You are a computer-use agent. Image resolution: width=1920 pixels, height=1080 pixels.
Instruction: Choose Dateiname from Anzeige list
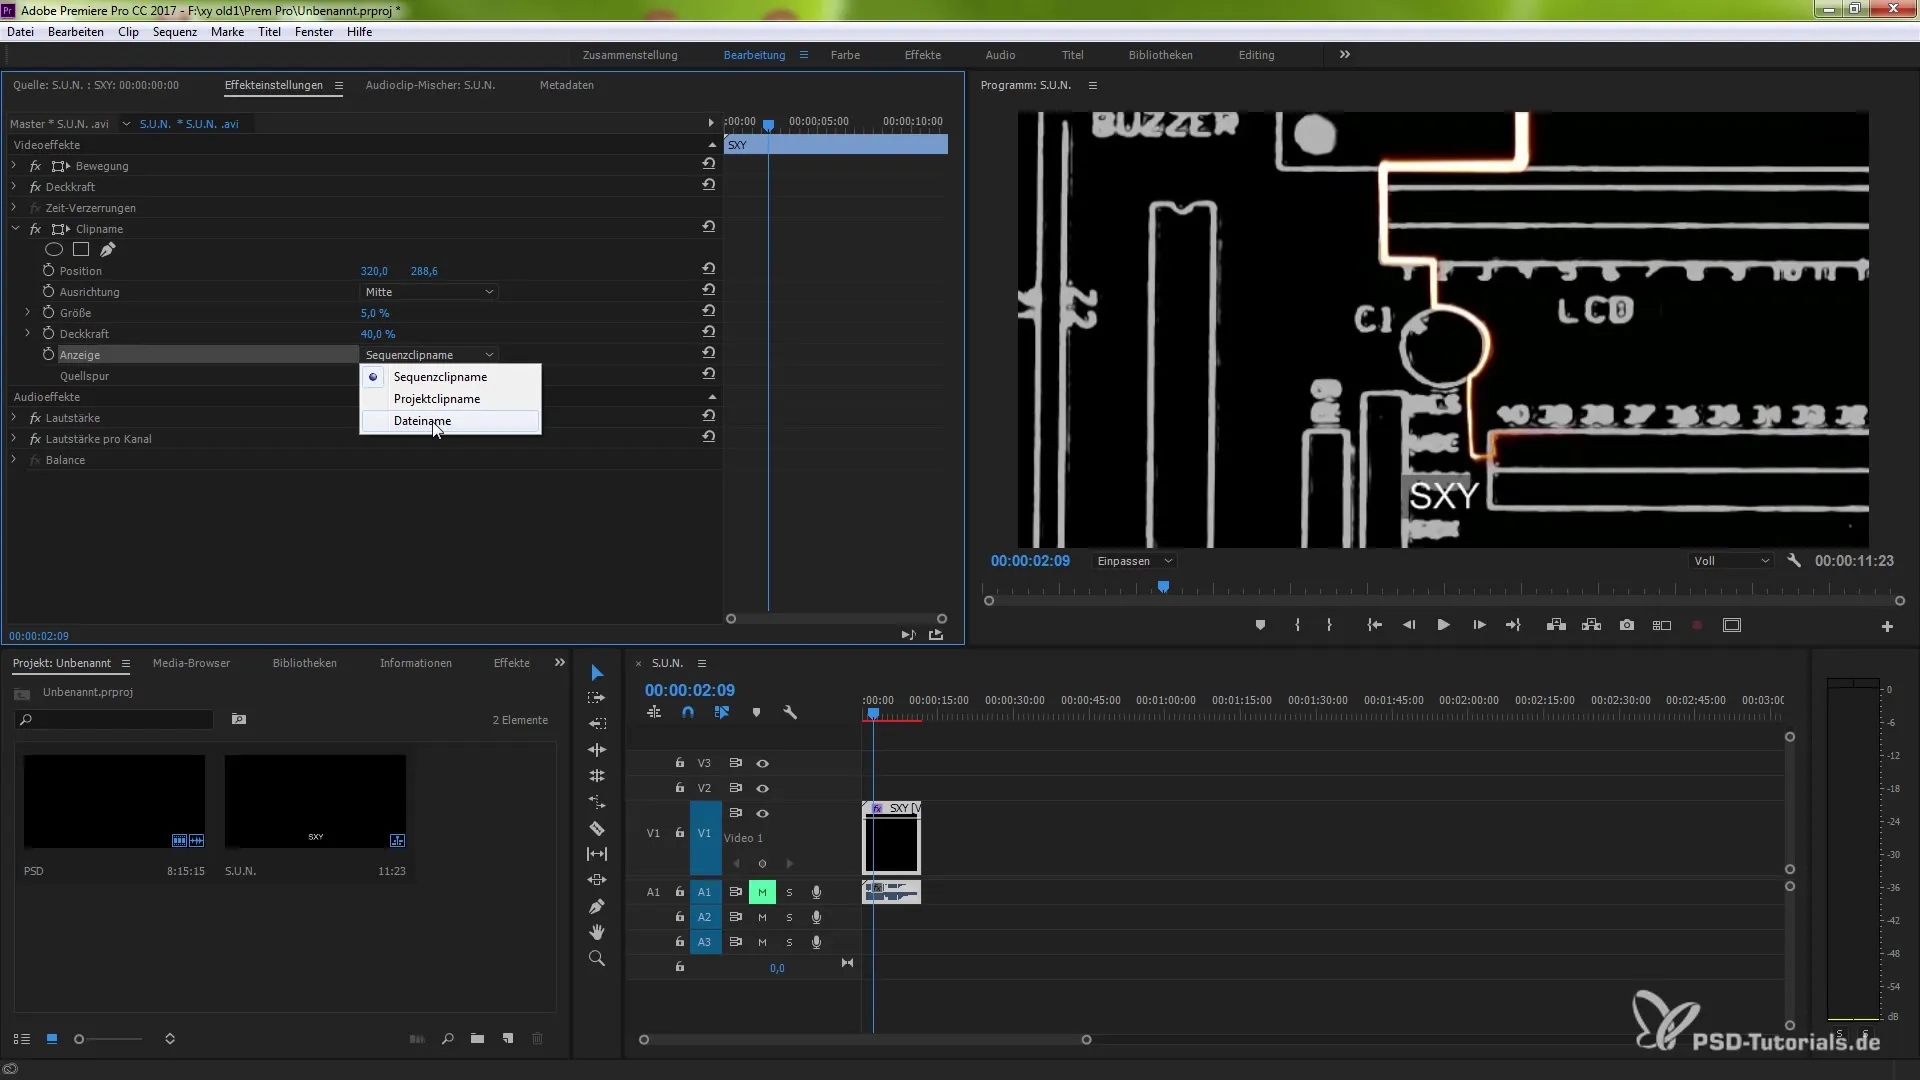click(450, 421)
